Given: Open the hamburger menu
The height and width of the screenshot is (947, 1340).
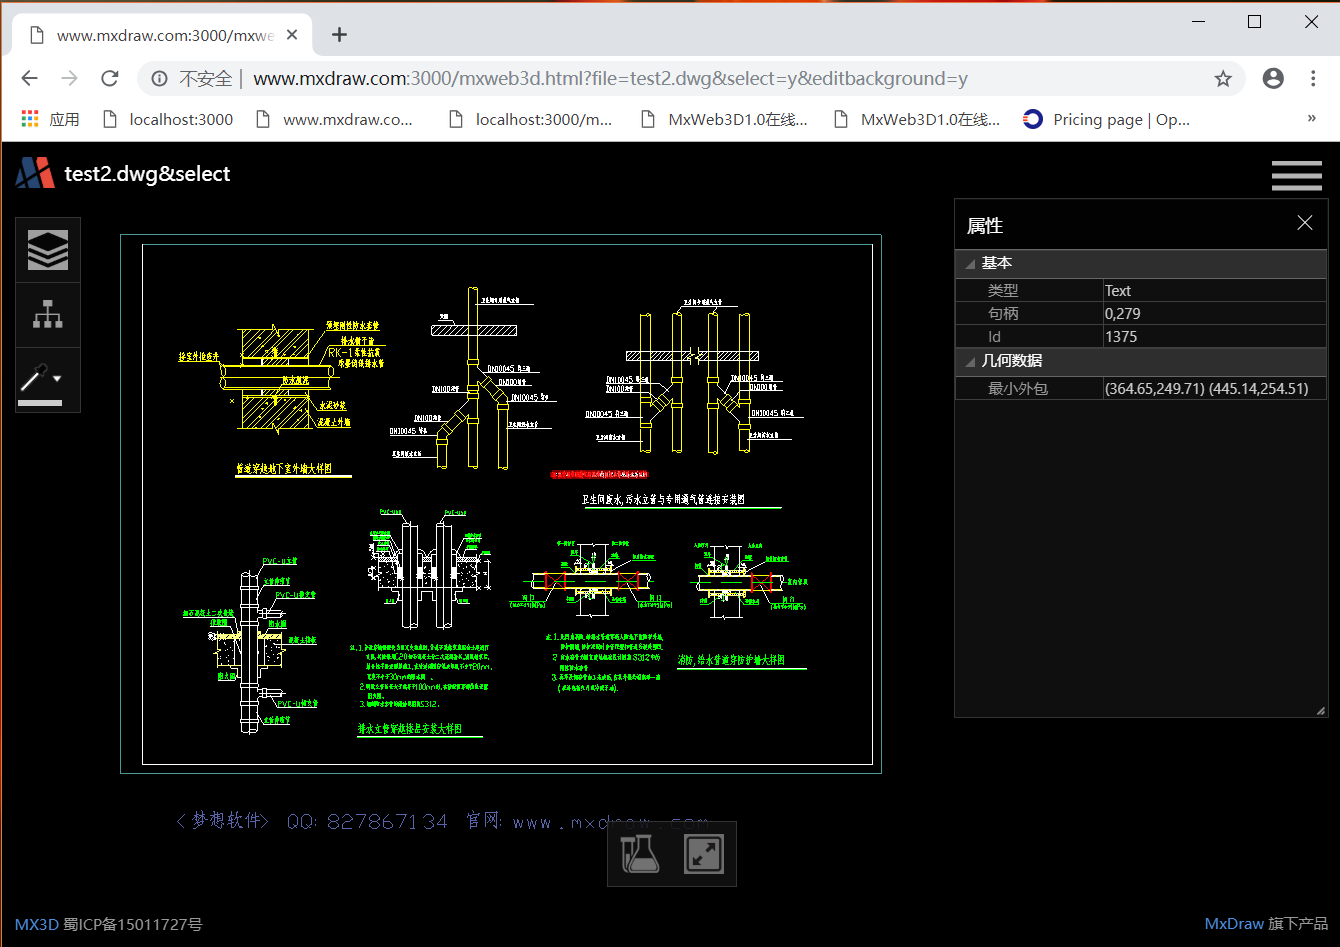Looking at the screenshot, I should [x=1297, y=175].
